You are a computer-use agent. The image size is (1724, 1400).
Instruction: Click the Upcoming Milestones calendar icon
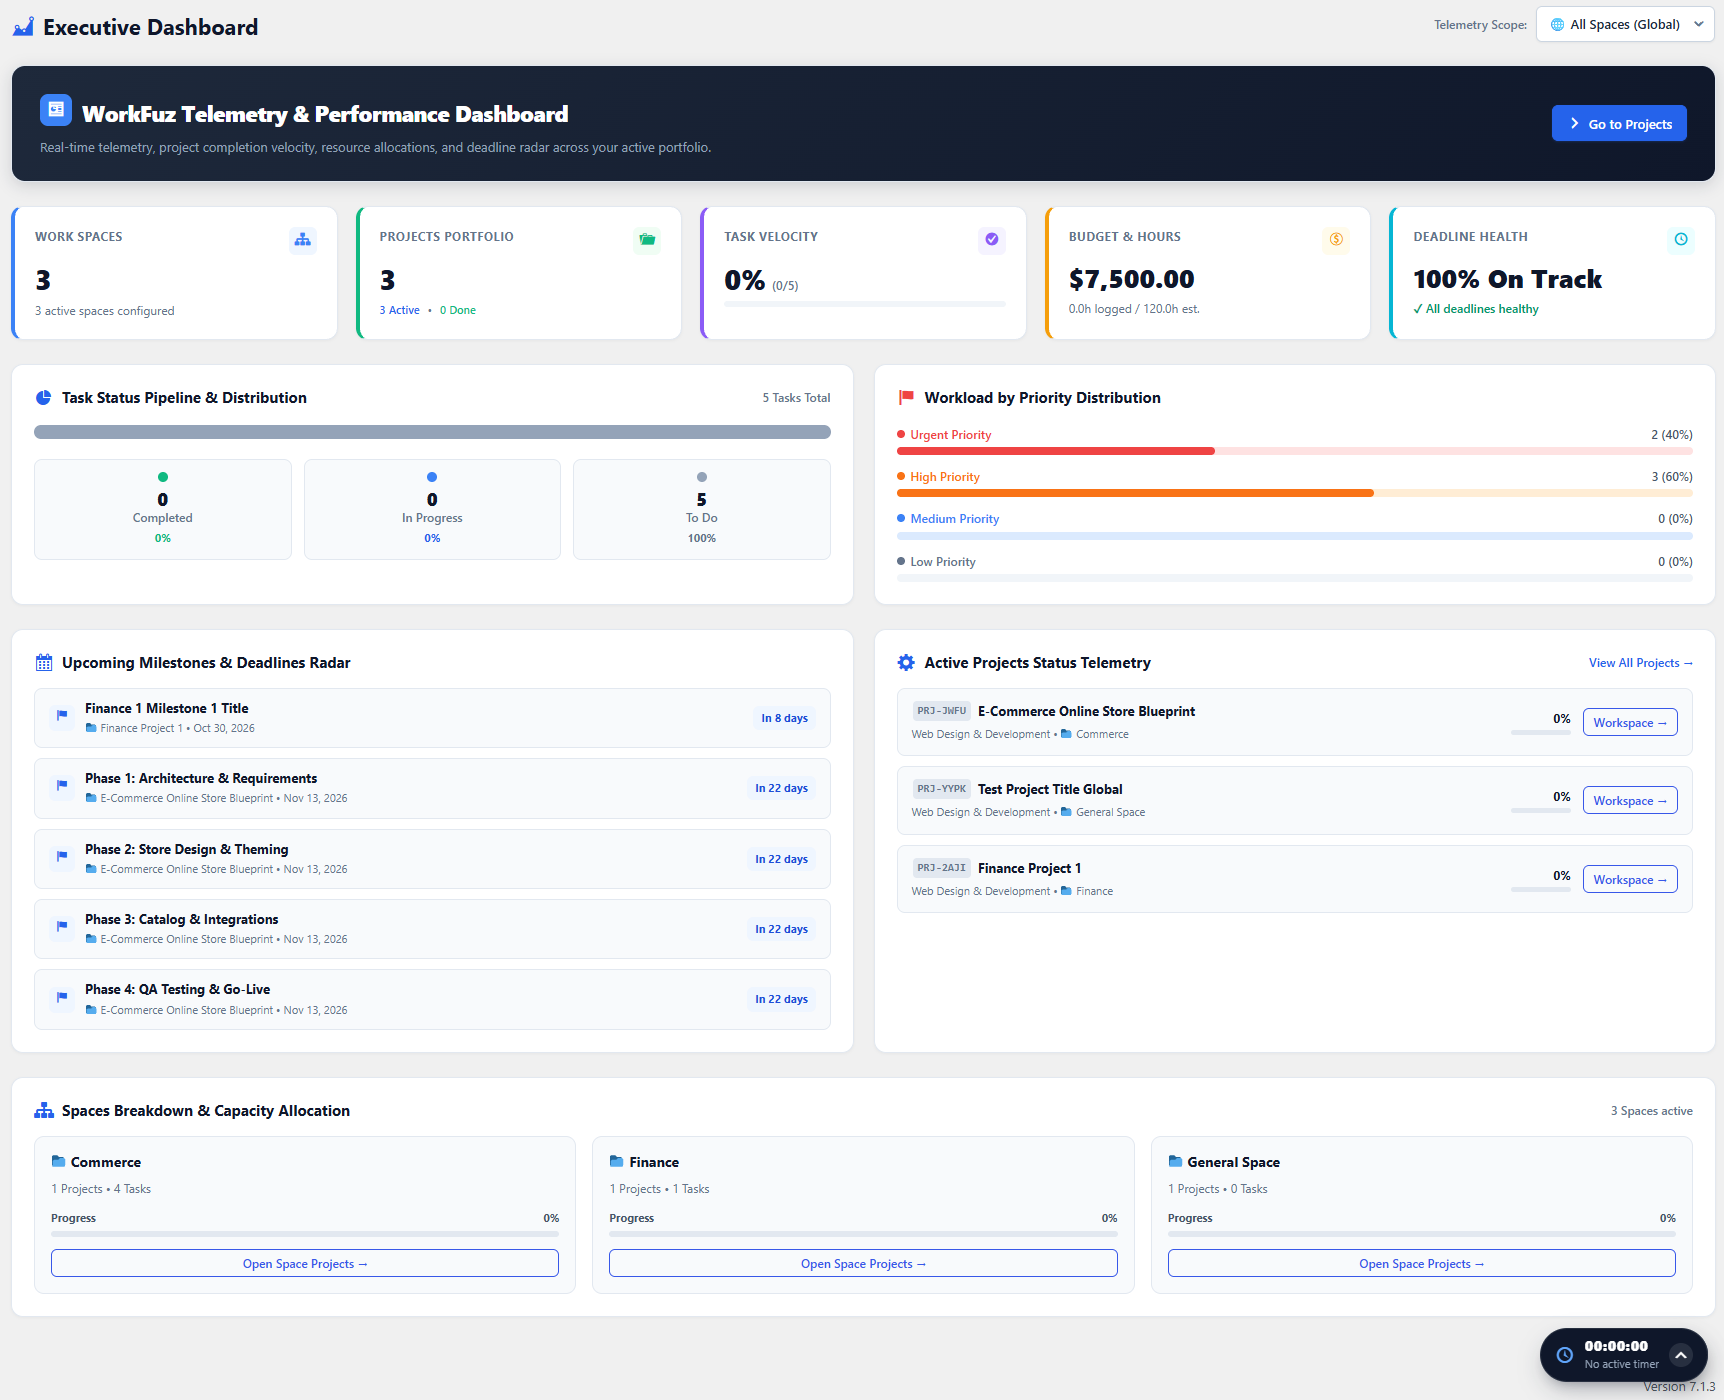(x=44, y=663)
